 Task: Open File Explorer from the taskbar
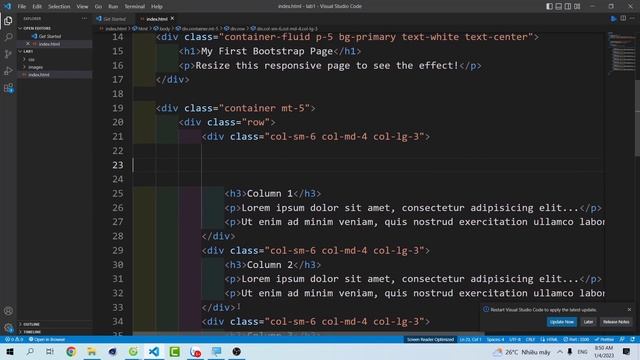coord(92,351)
